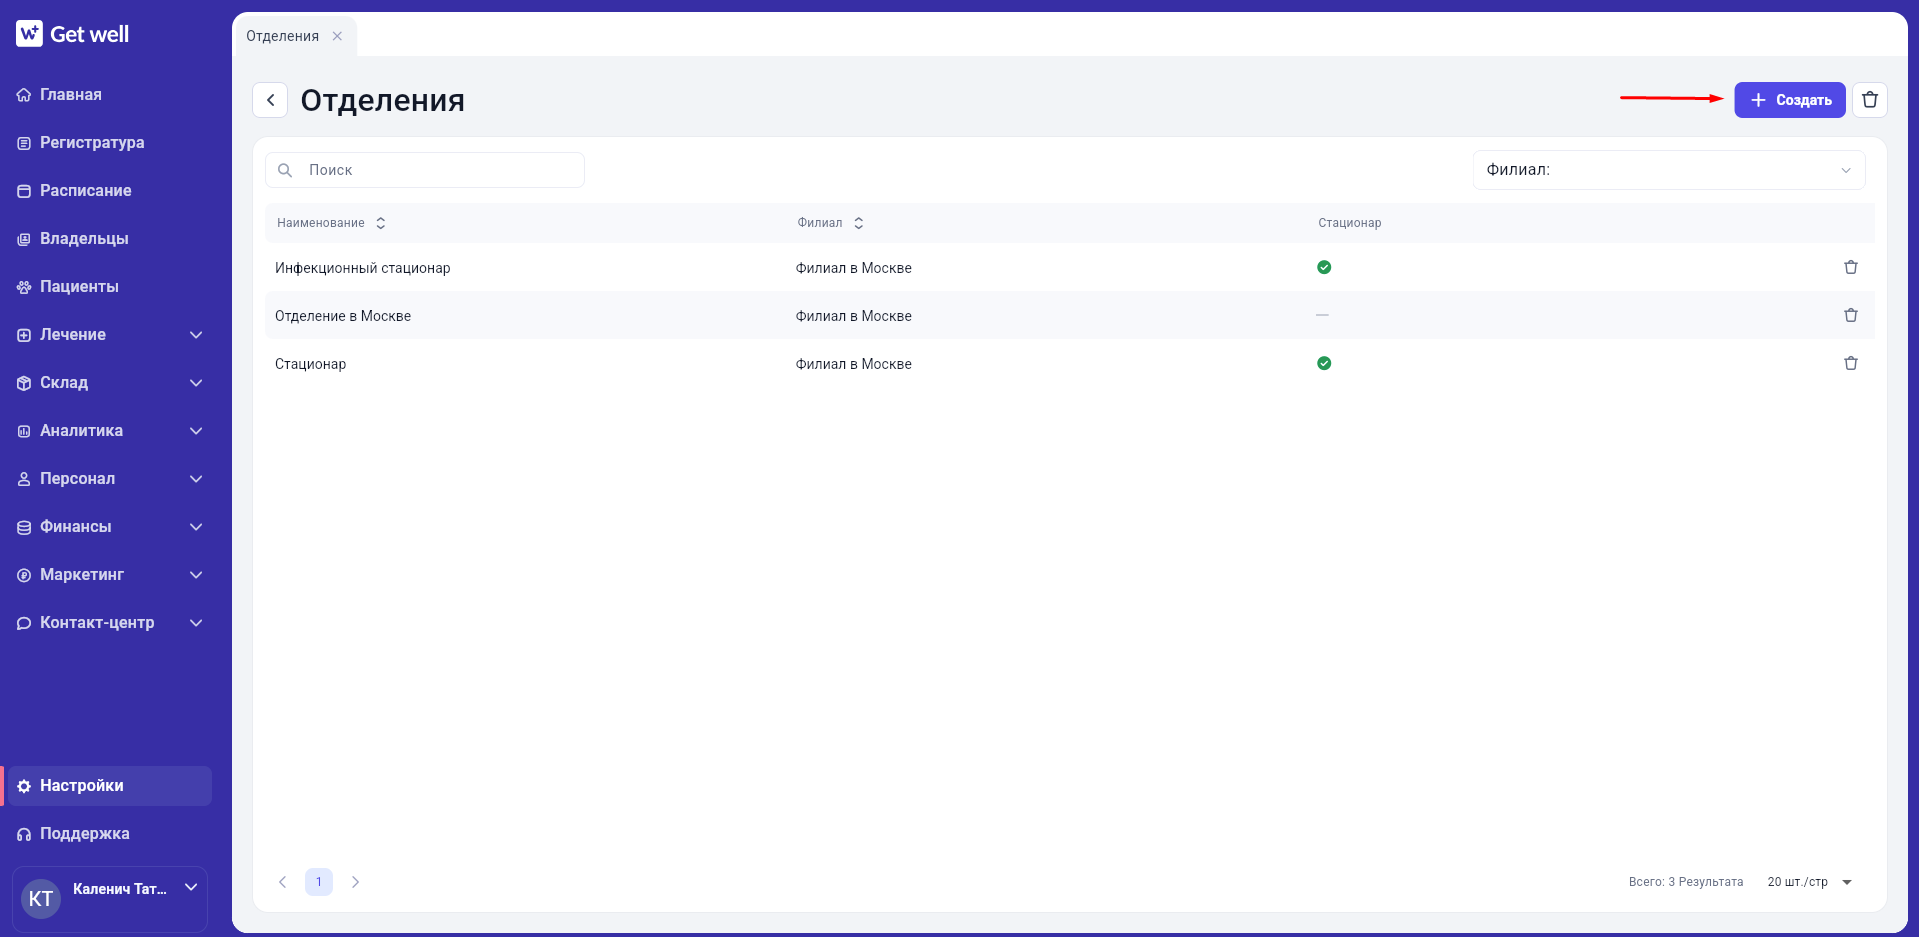The height and width of the screenshot is (937, 1919).
Task: Expand the Маркетинг menu chevron
Action: click(196, 575)
